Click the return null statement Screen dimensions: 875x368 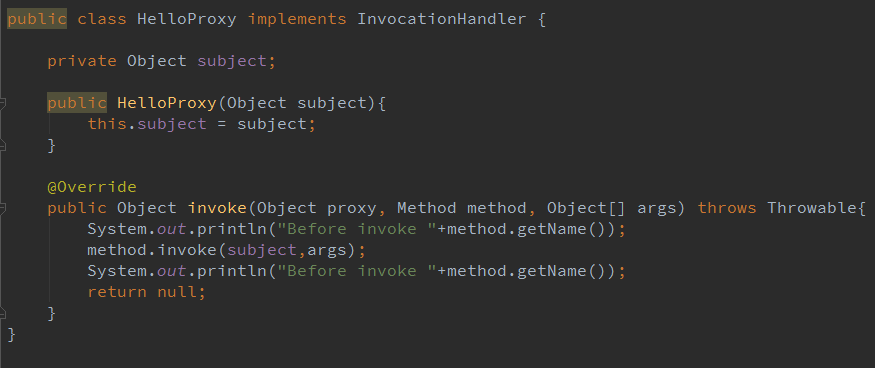point(146,292)
